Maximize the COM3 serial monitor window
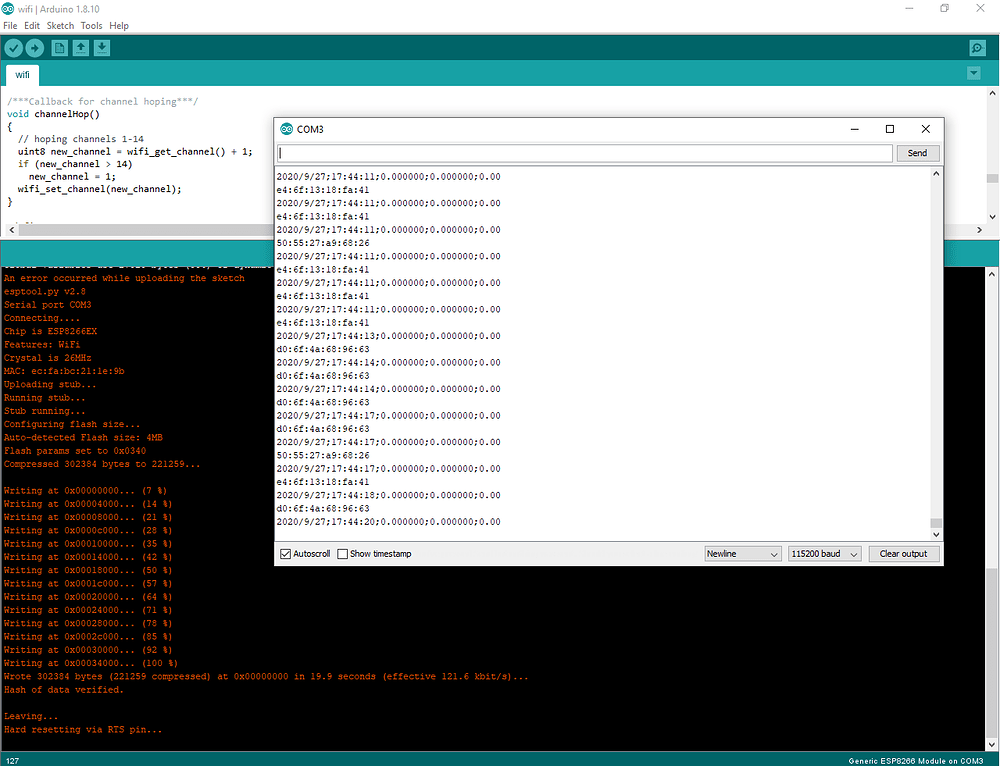1000x766 pixels. click(x=890, y=129)
